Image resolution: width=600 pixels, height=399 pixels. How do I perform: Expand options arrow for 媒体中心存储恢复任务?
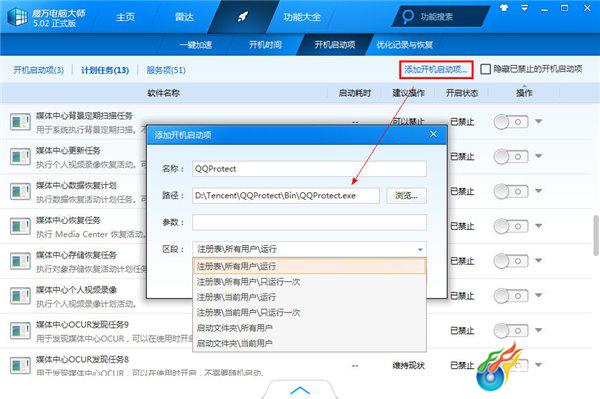point(538,260)
